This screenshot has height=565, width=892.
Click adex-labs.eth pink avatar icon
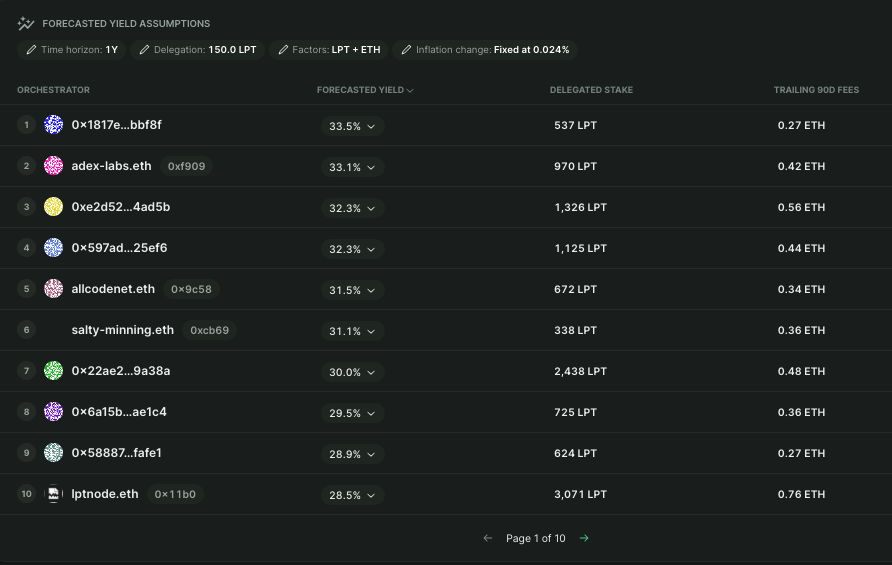click(53, 166)
